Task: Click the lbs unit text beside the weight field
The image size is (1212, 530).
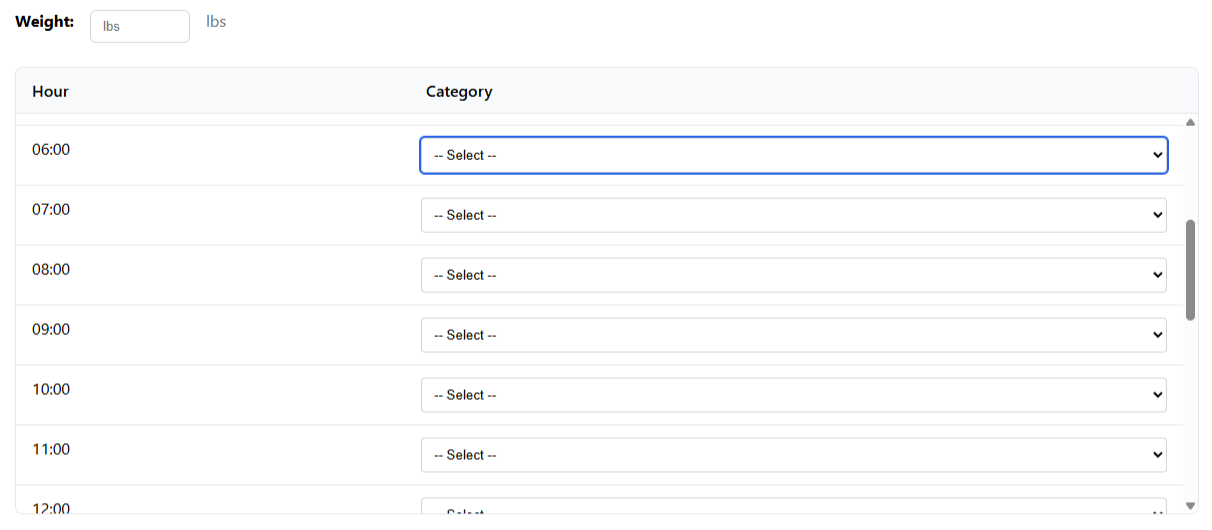Action: point(216,21)
